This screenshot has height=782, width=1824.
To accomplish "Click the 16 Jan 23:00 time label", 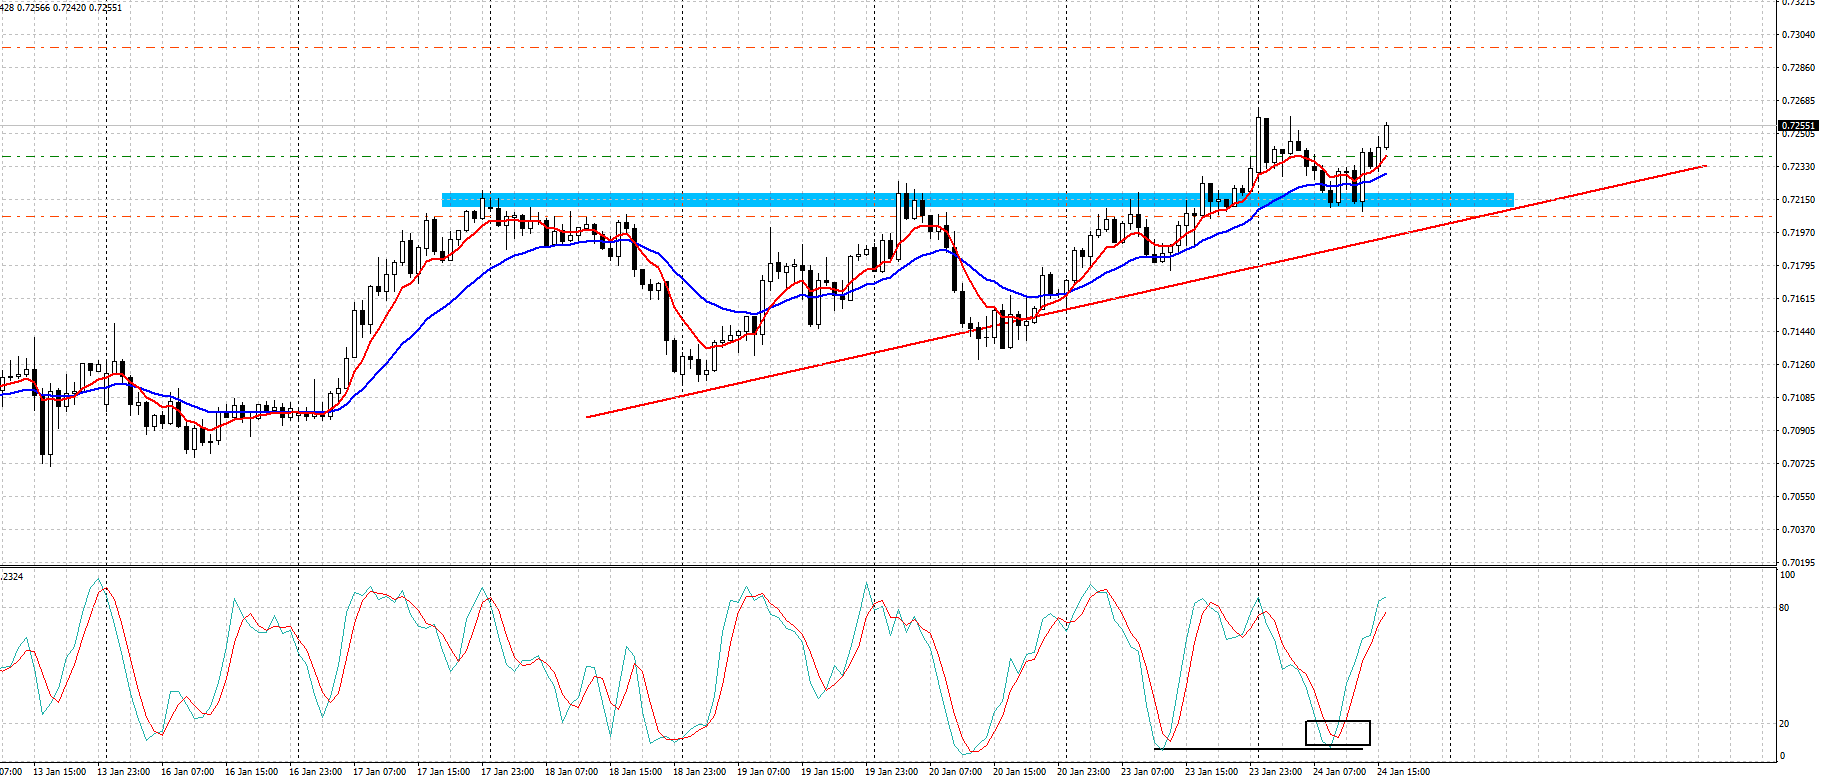I will click(x=316, y=772).
